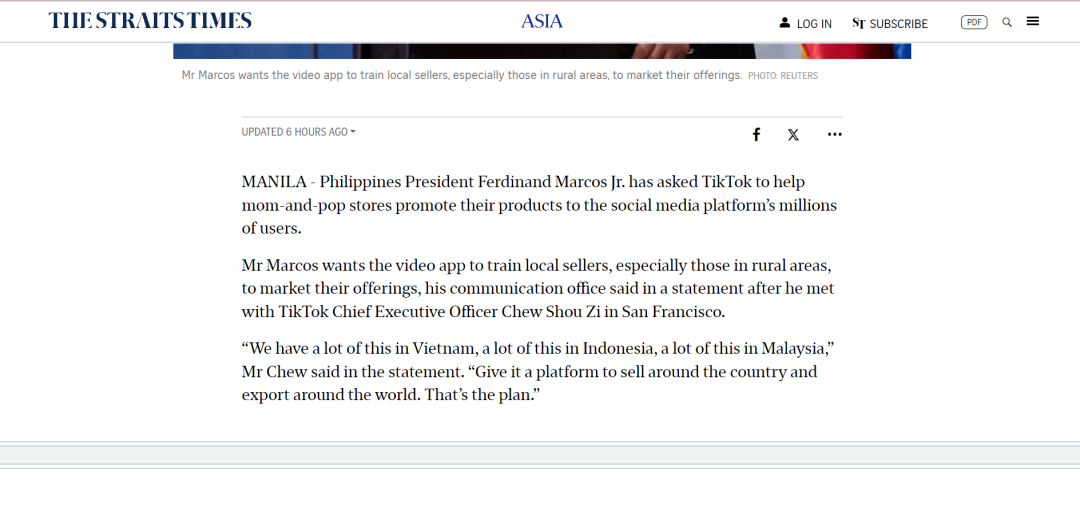Screen dimensions: 1080x510
Task: Click the ST logo next to Subscribe
Action: pyautogui.click(x=858, y=23)
